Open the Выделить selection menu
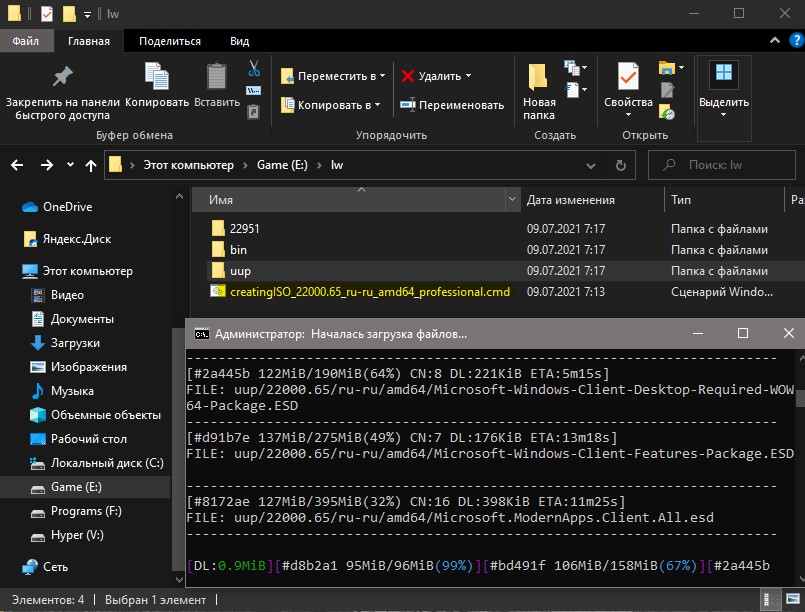 [724, 91]
